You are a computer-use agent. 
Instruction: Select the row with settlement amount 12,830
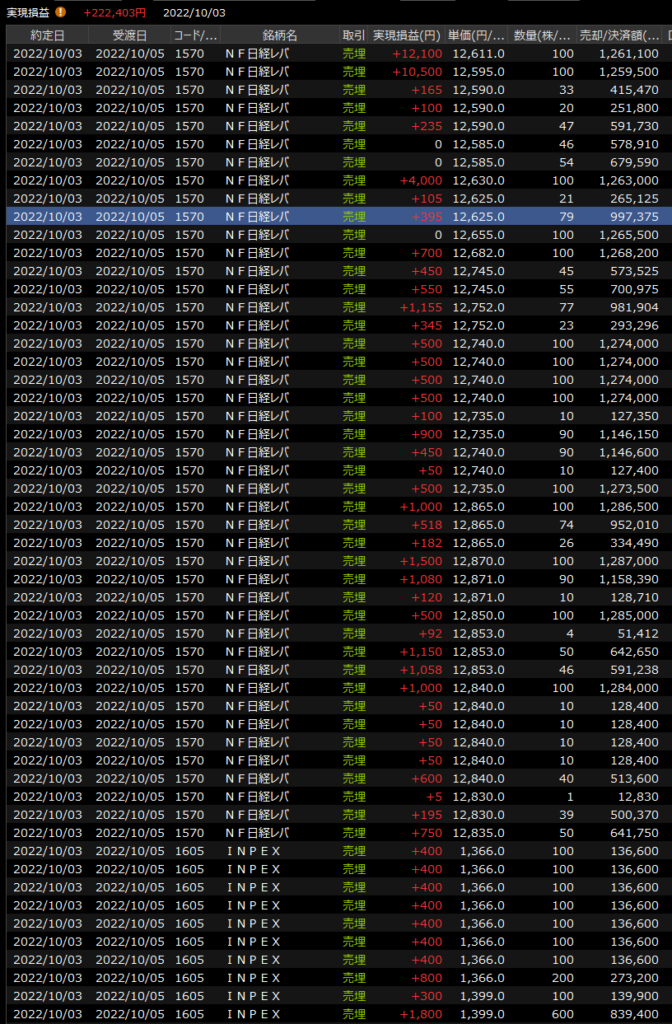point(336,796)
